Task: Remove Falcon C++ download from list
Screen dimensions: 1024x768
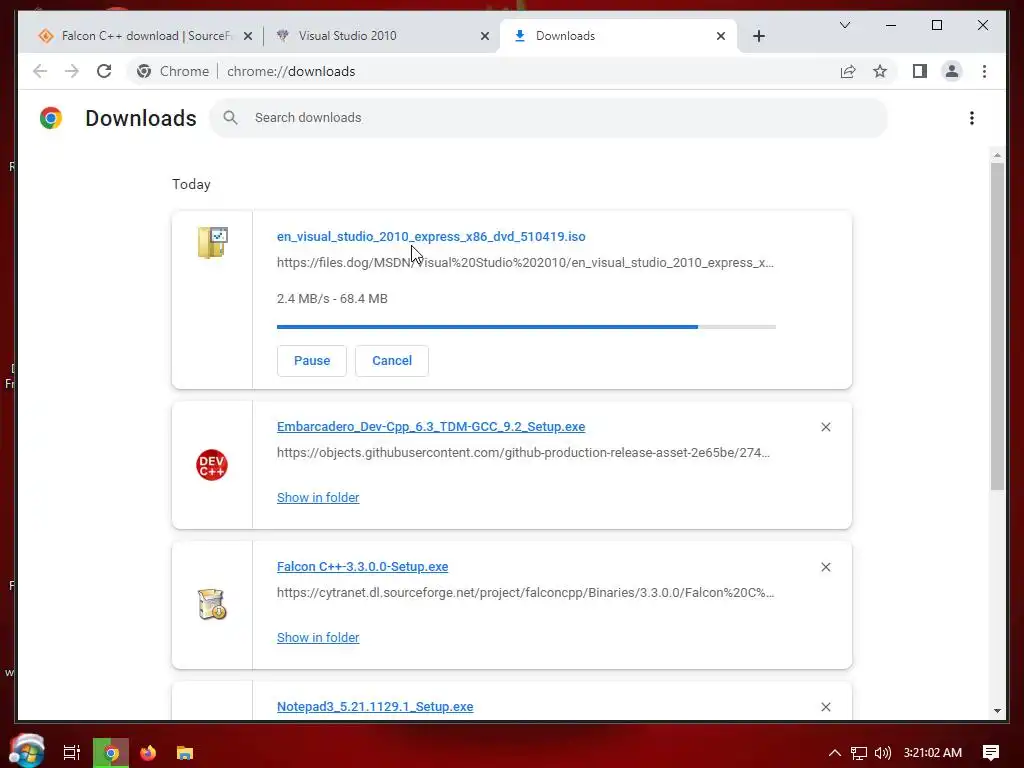Action: (825, 567)
